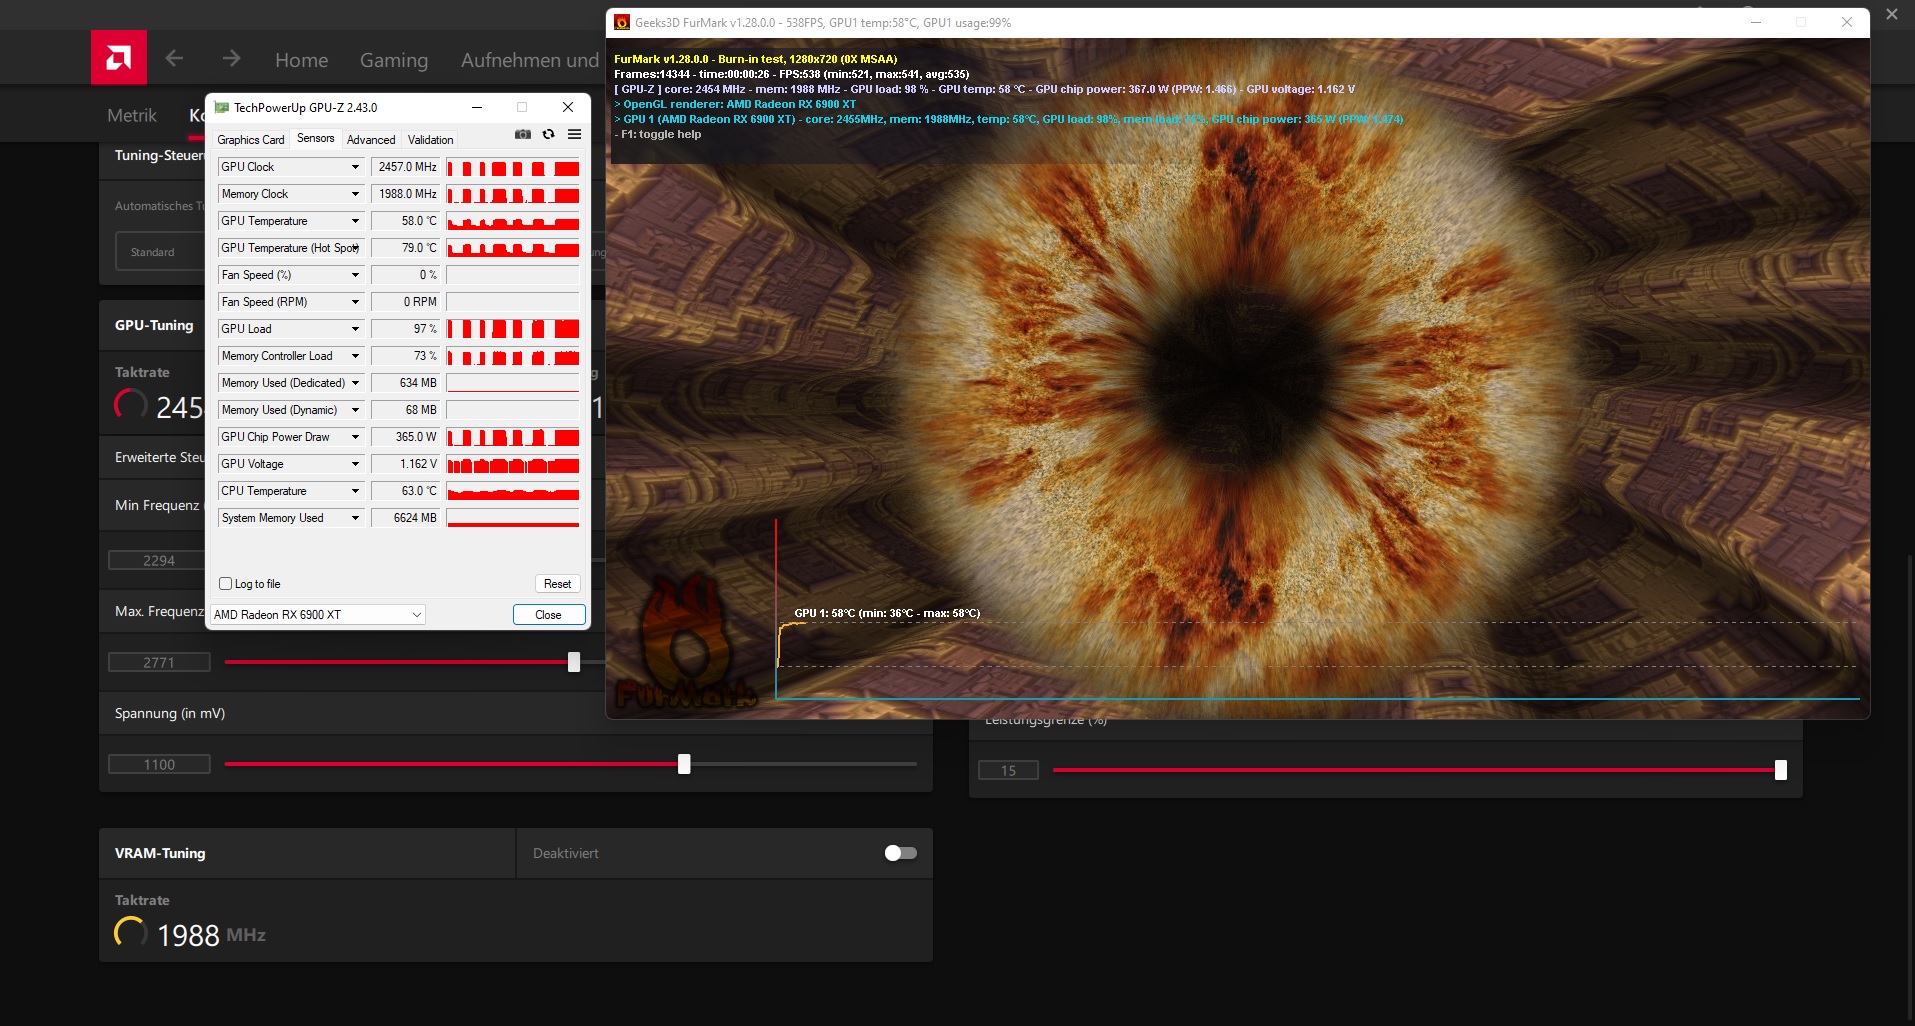Click the Max. Frequenz value field 2771

pos(159,662)
